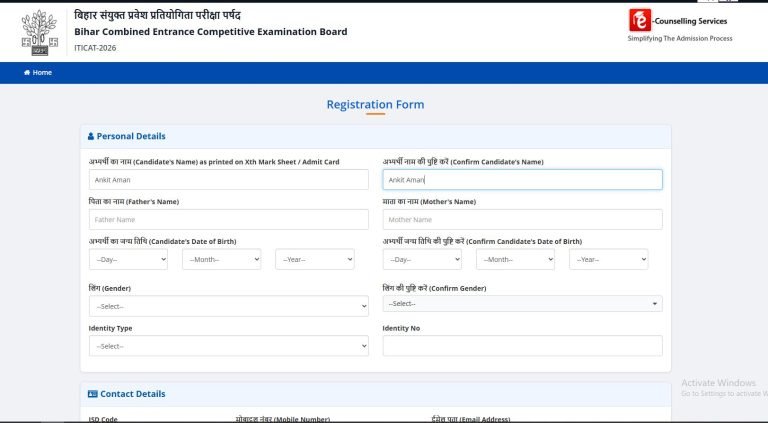
Task: Click the e-Counselling Services logo
Action: pos(639,20)
